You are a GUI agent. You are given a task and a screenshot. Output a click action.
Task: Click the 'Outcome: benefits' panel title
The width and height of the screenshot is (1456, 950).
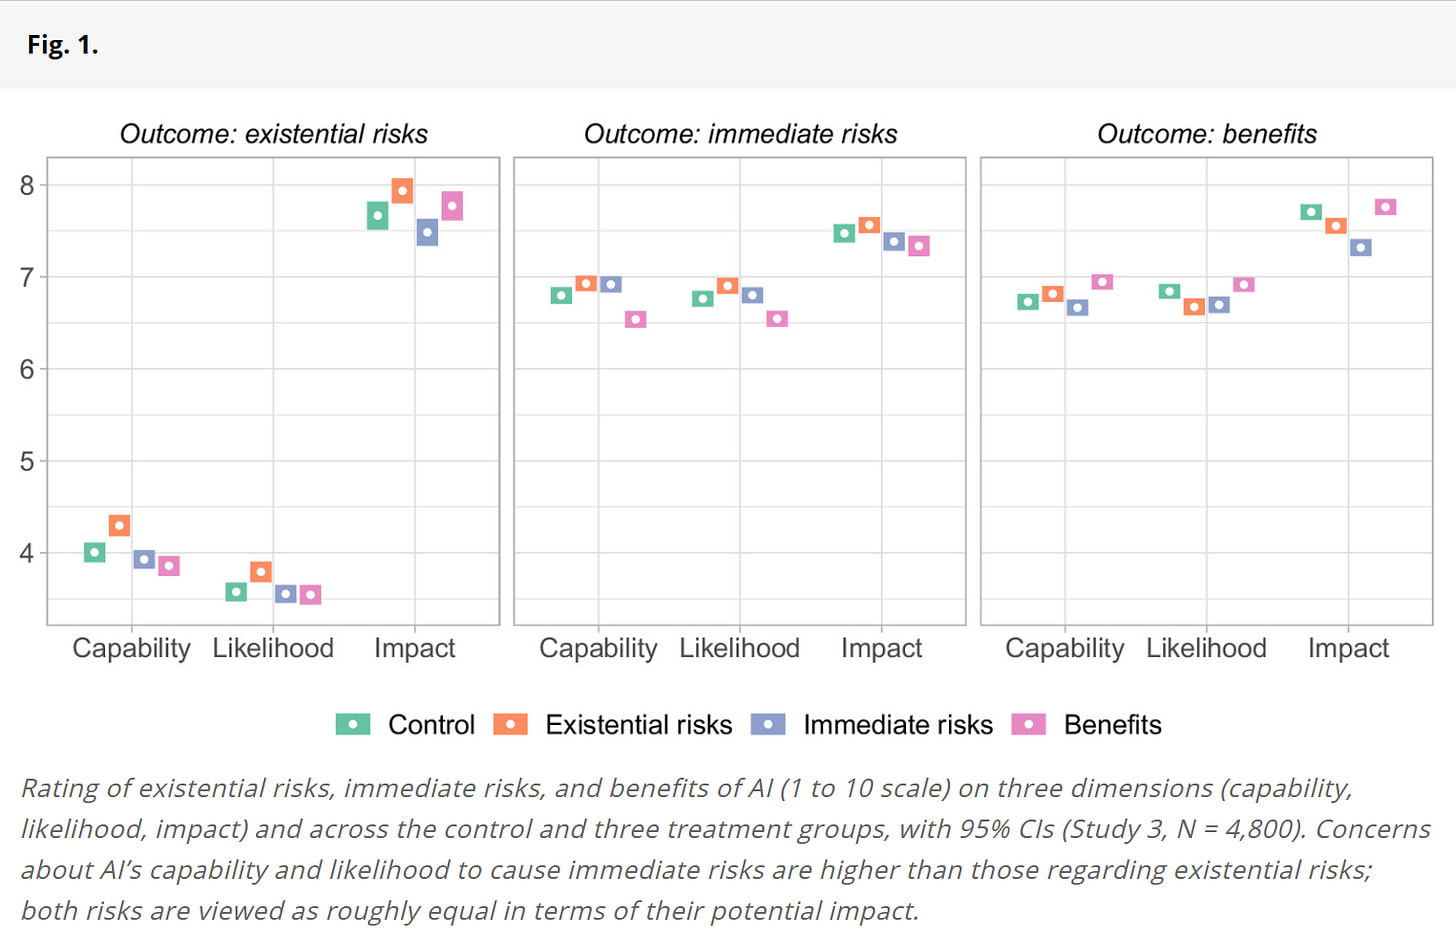click(x=1206, y=134)
